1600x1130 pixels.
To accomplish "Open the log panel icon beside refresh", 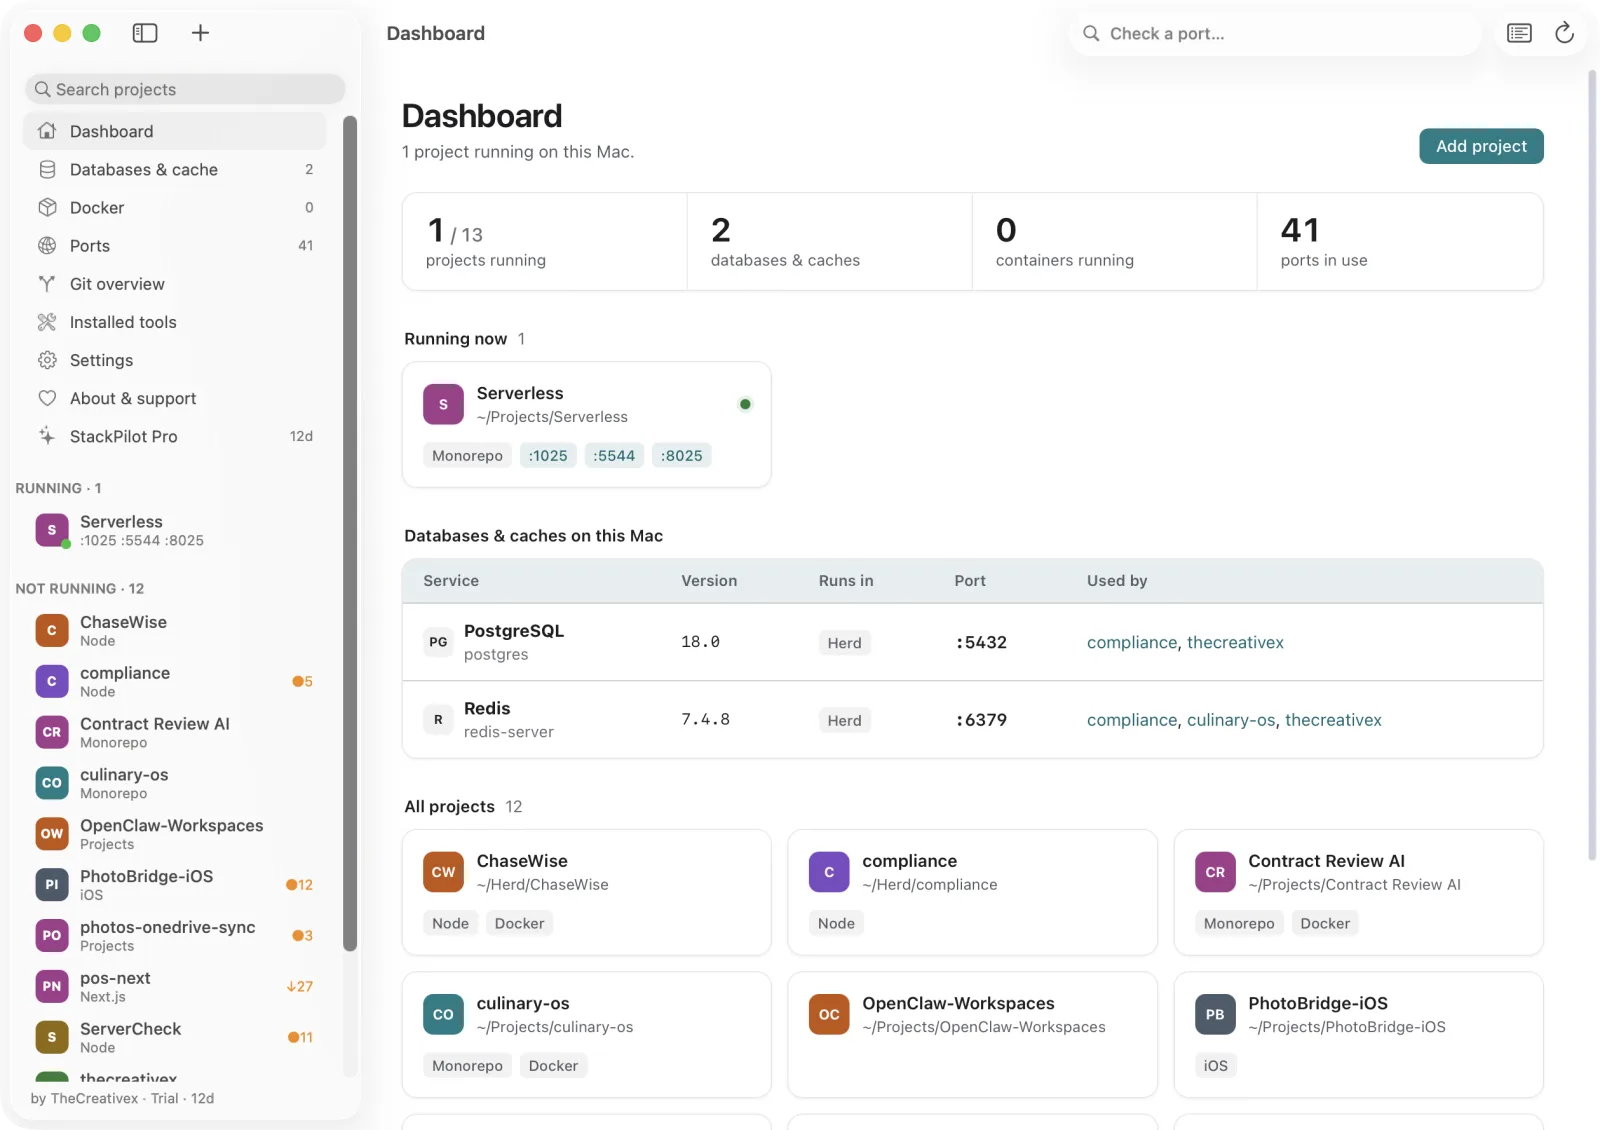I will [x=1519, y=33].
